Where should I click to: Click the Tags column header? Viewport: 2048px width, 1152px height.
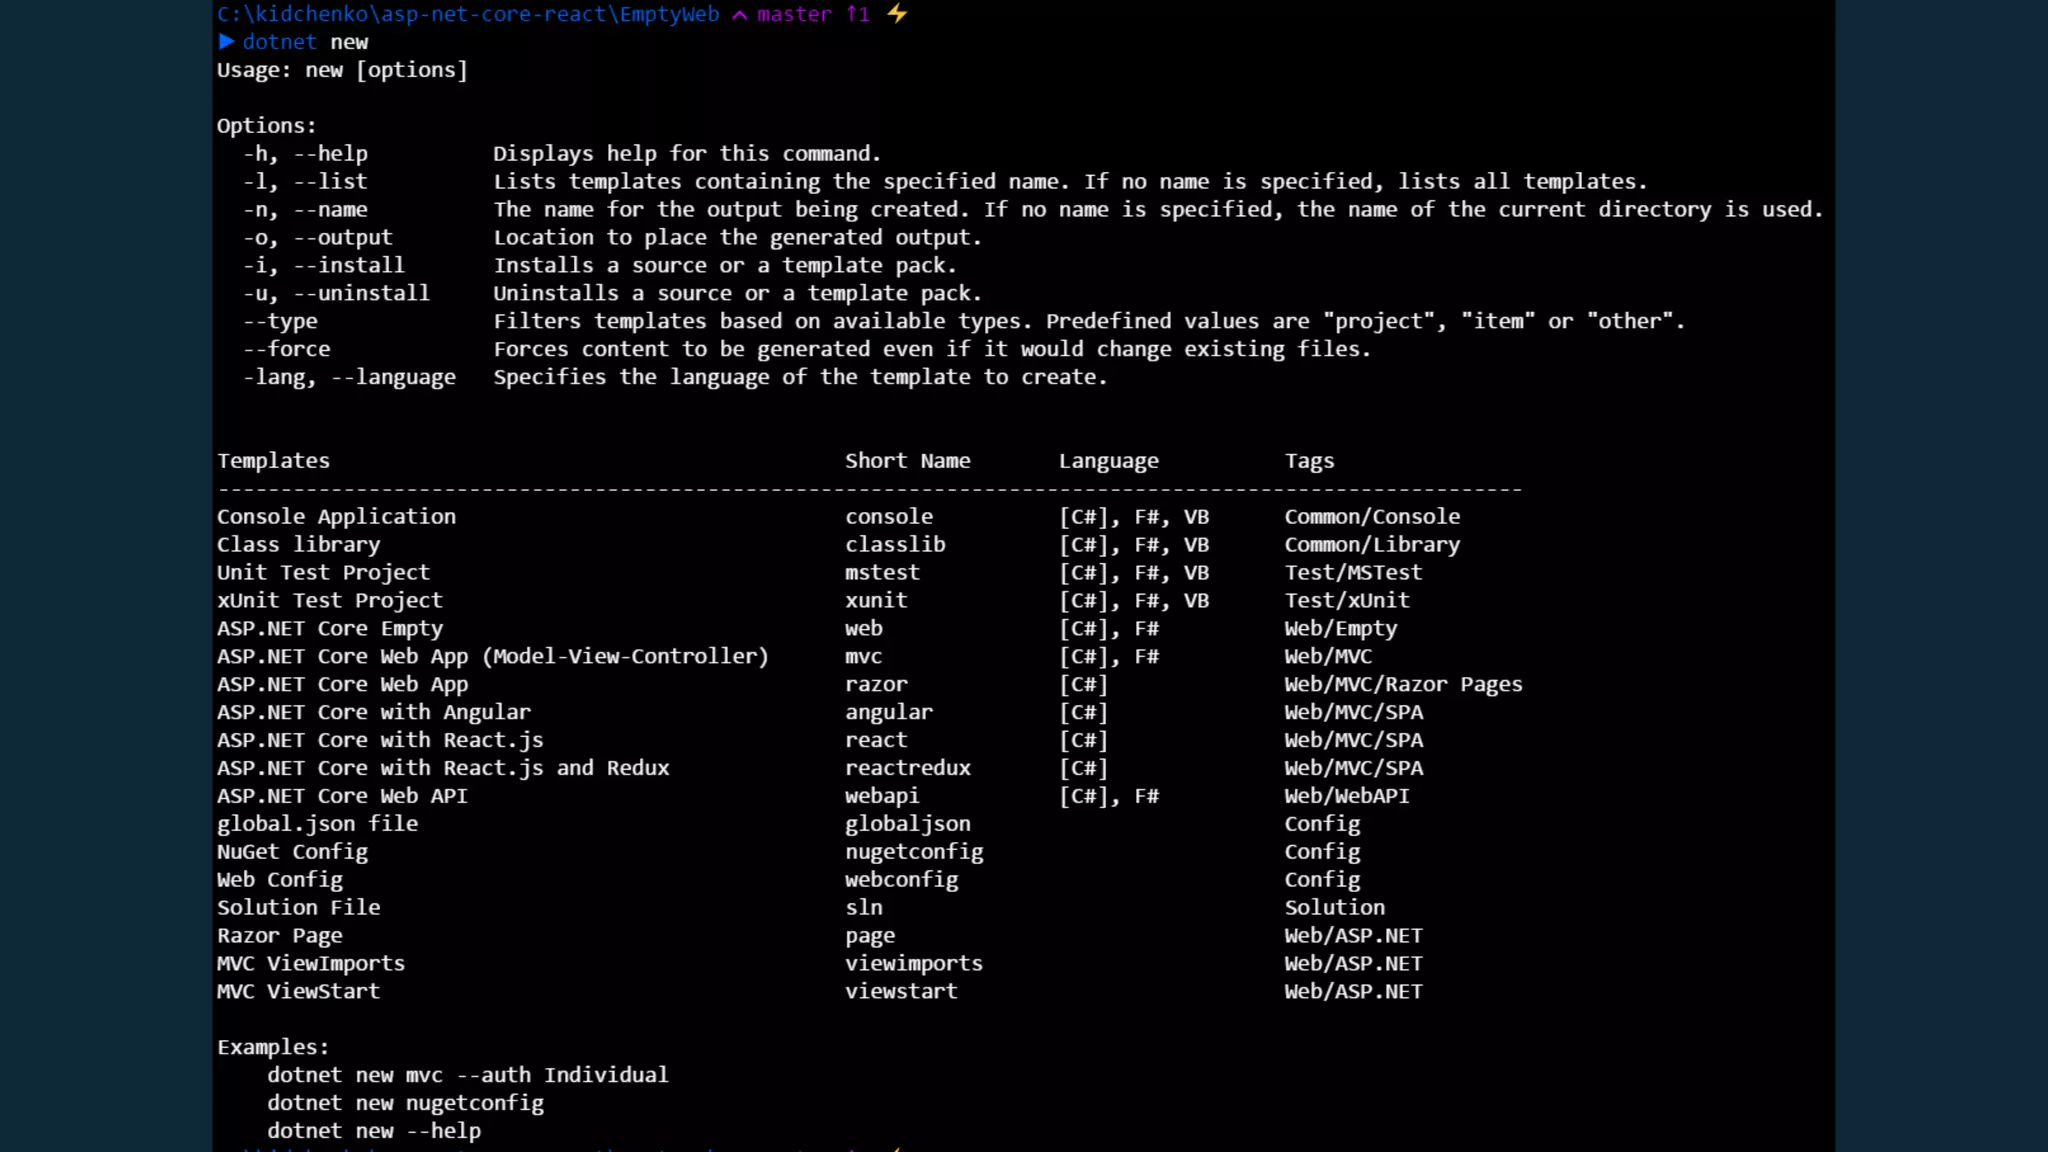click(x=1309, y=461)
